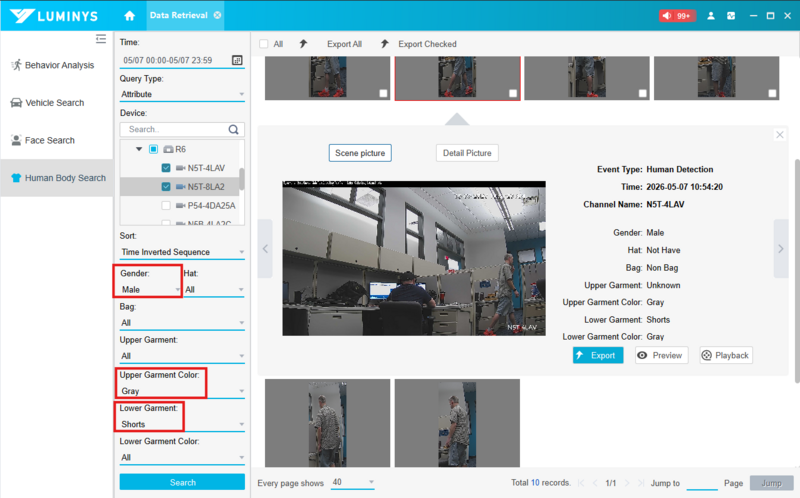Click the Jump button
This screenshot has height=498, width=800.
pyautogui.click(x=771, y=483)
